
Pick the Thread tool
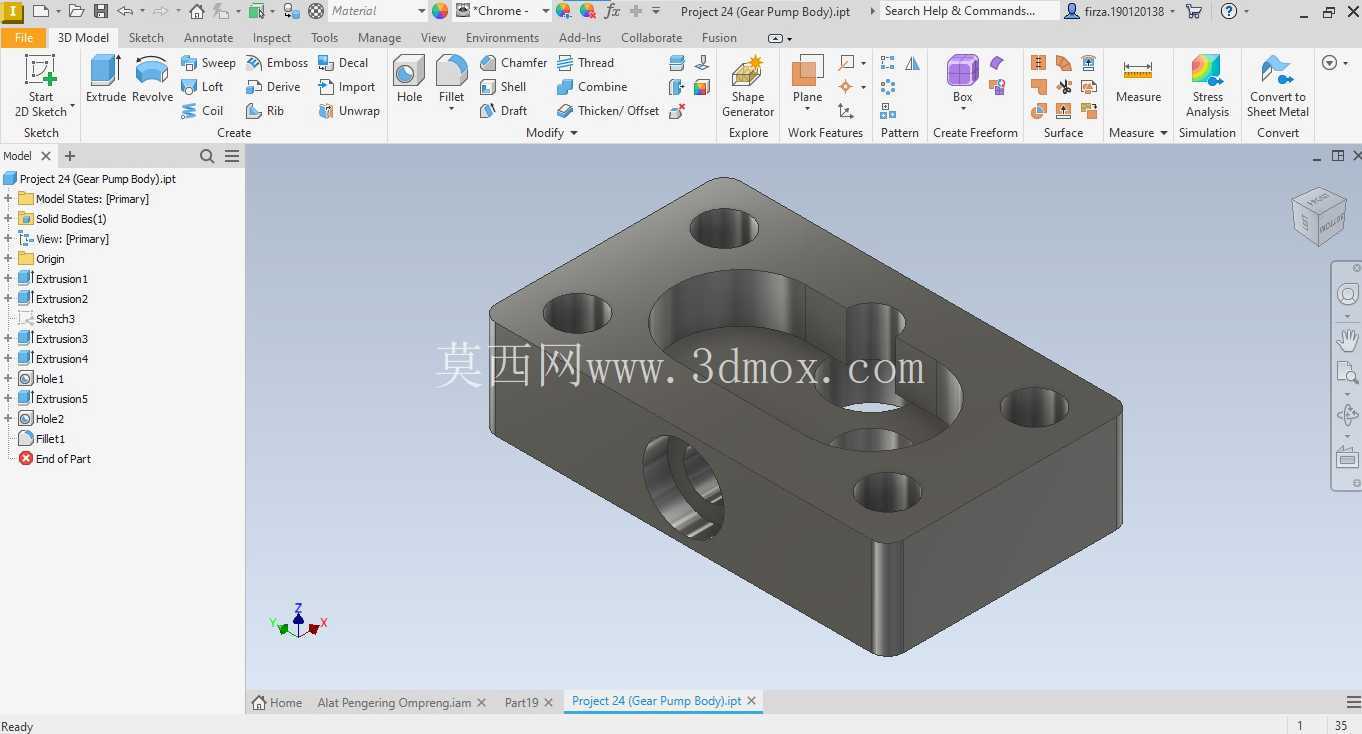(x=585, y=63)
